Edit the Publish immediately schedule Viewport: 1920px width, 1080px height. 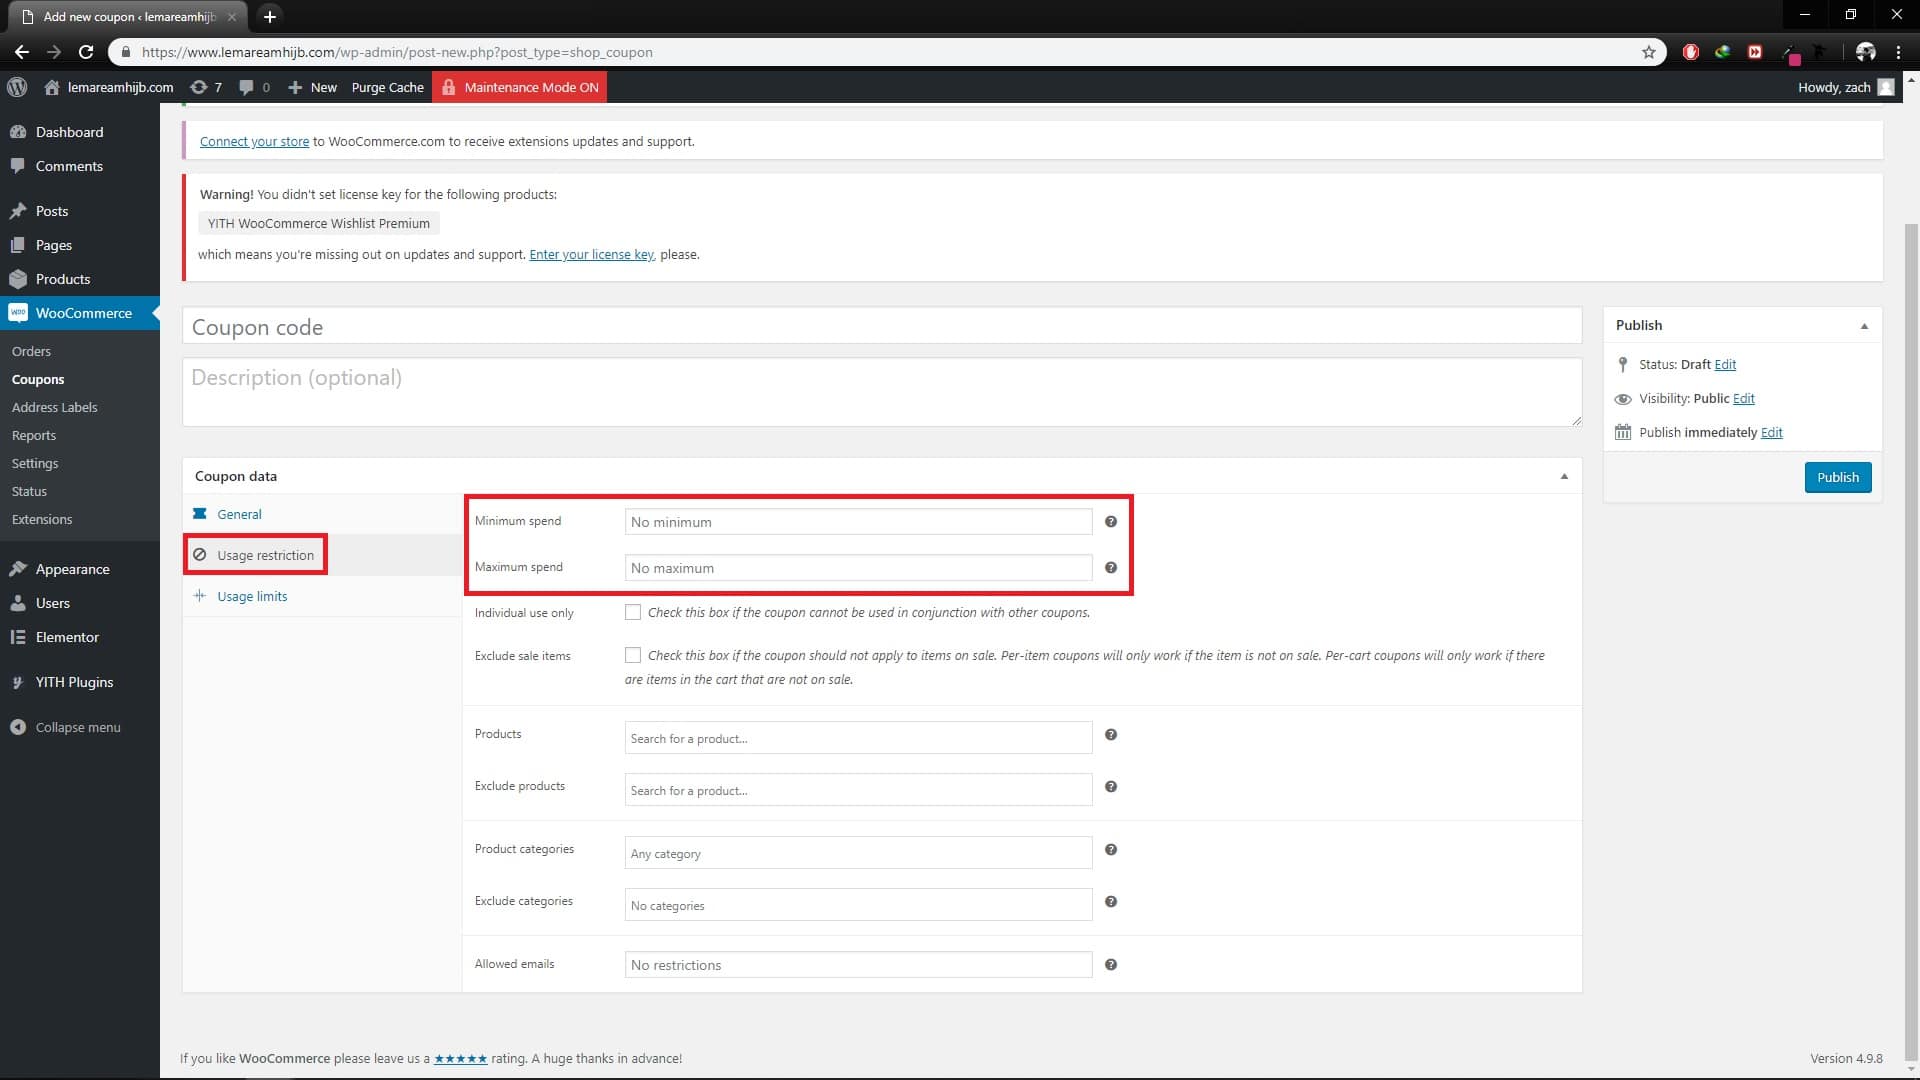tap(1771, 432)
